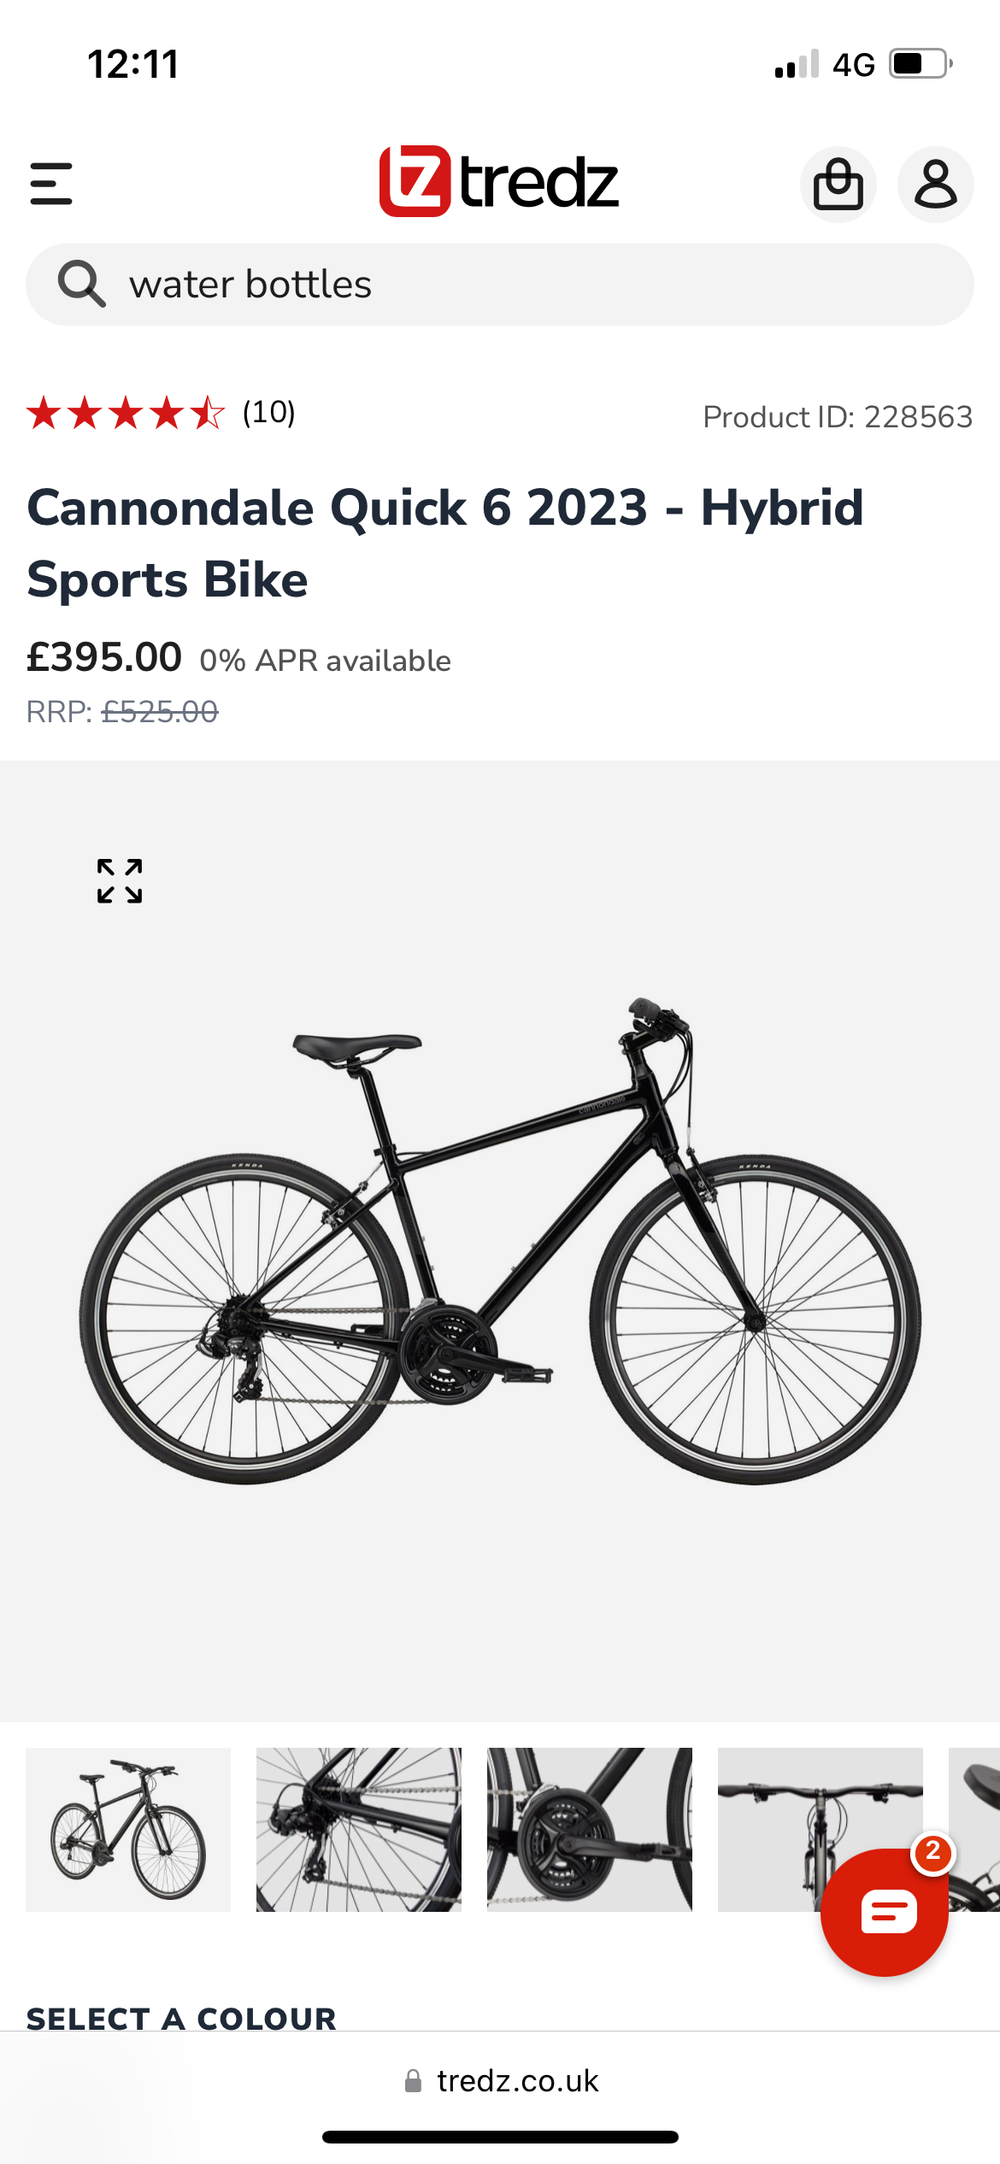The image size is (1000, 2164).
Task: Click the Cannondale Quick 6 product title
Action: tap(445, 543)
